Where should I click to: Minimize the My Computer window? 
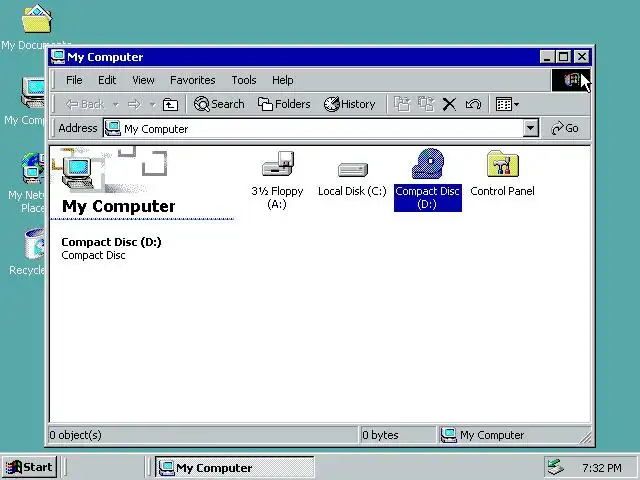(547, 57)
